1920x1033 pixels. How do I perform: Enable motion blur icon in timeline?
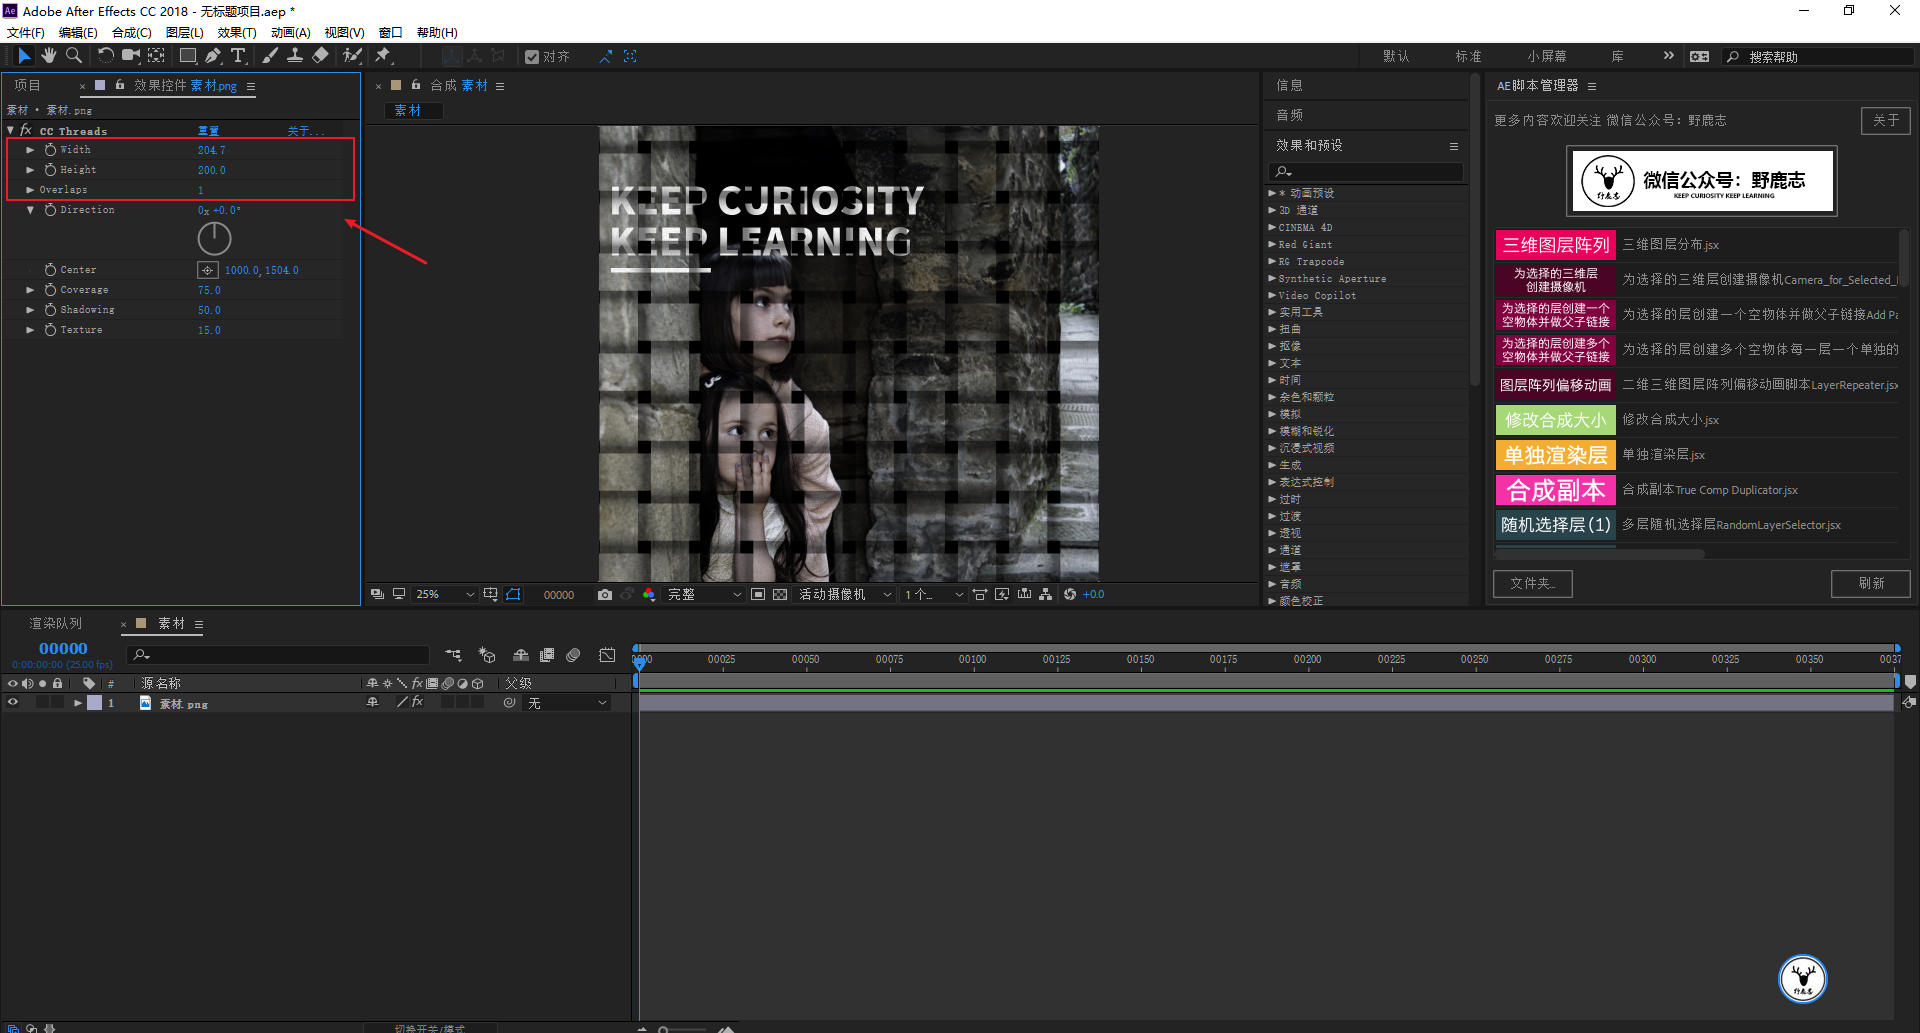pos(573,655)
